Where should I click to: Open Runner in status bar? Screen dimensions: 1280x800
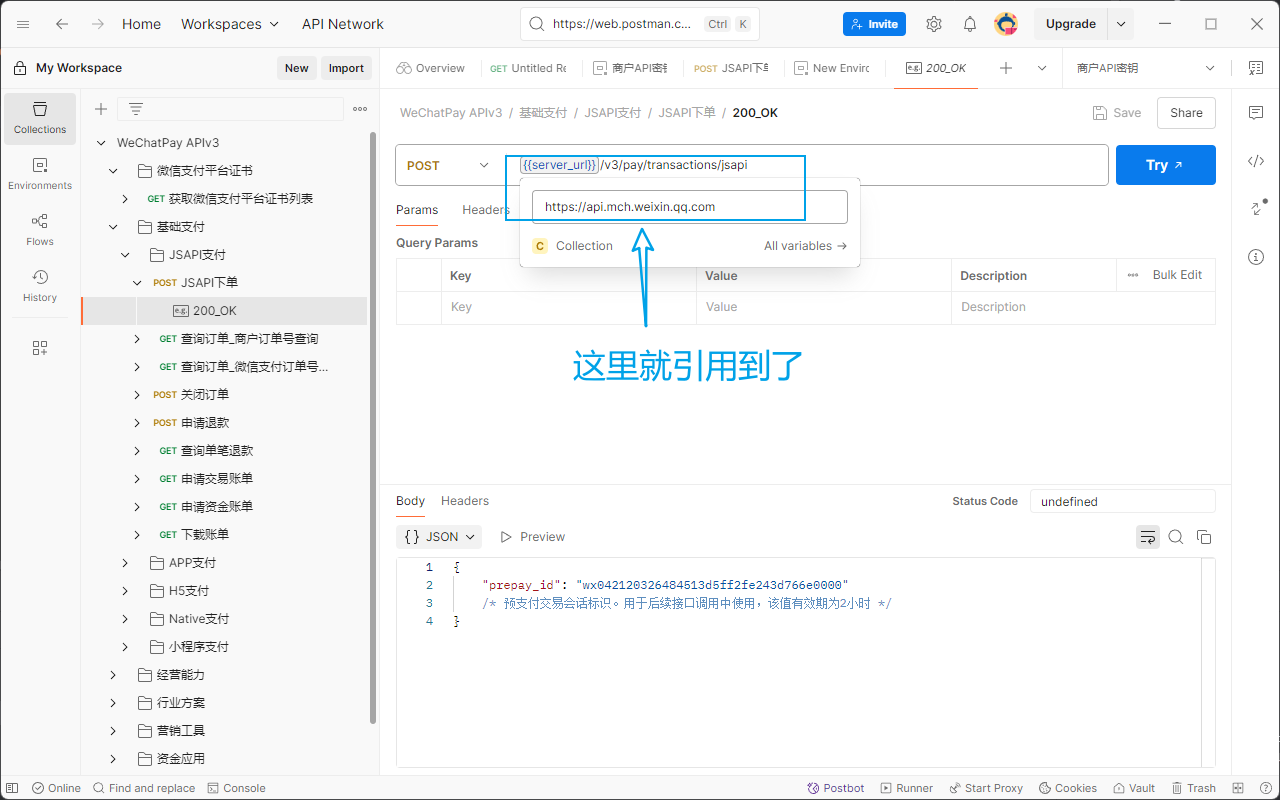click(x=906, y=788)
